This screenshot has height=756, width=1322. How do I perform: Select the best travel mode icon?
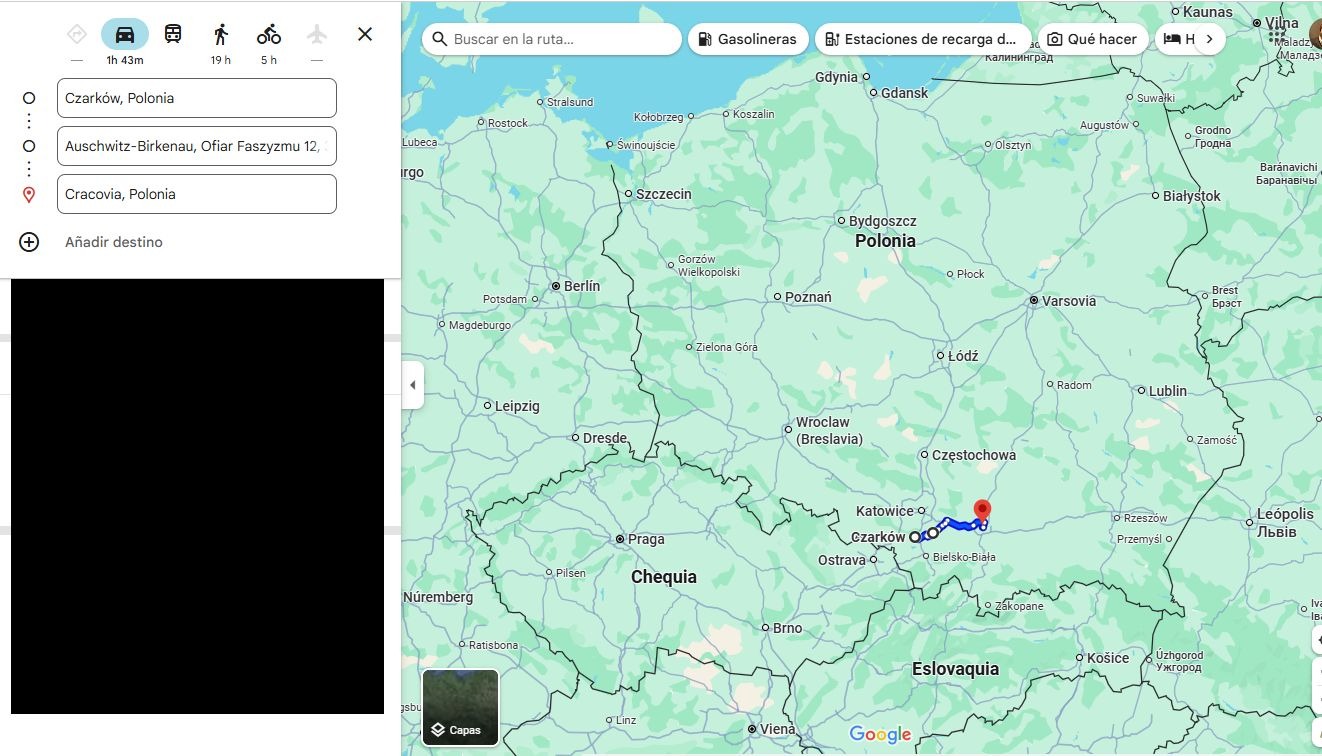[77, 34]
